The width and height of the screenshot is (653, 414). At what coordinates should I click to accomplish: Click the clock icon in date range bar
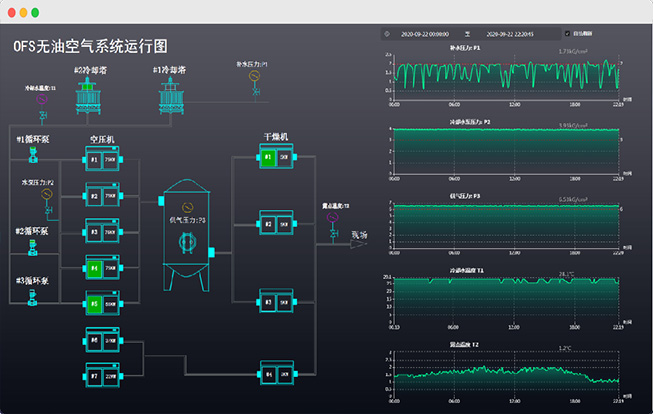tap(387, 33)
